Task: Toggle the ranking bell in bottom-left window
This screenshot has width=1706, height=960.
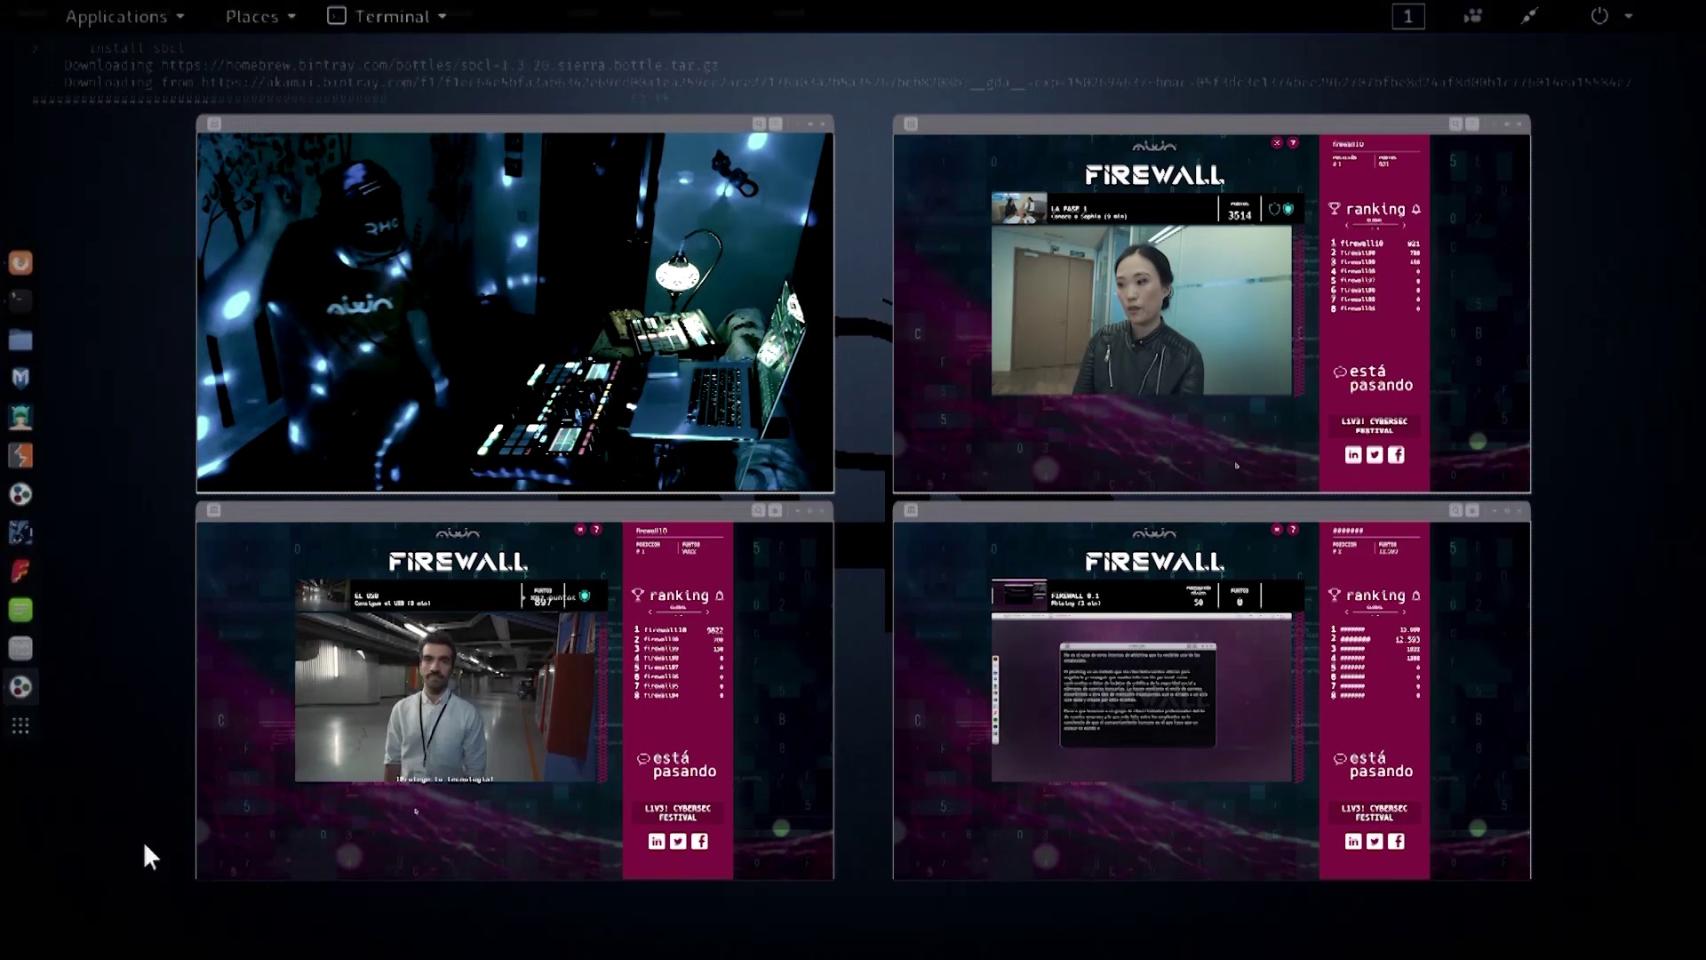Action: pyautogui.click(x=719, y=595)
